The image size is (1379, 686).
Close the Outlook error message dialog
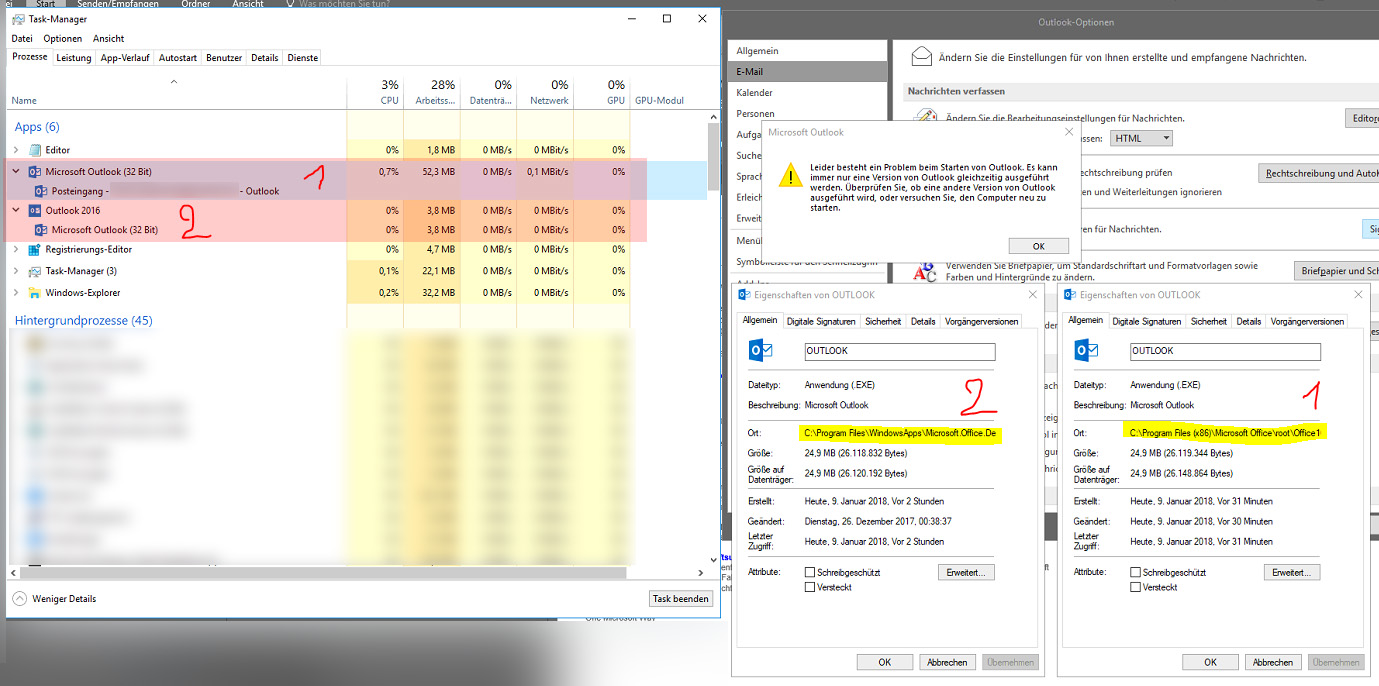coord(1069,132)
